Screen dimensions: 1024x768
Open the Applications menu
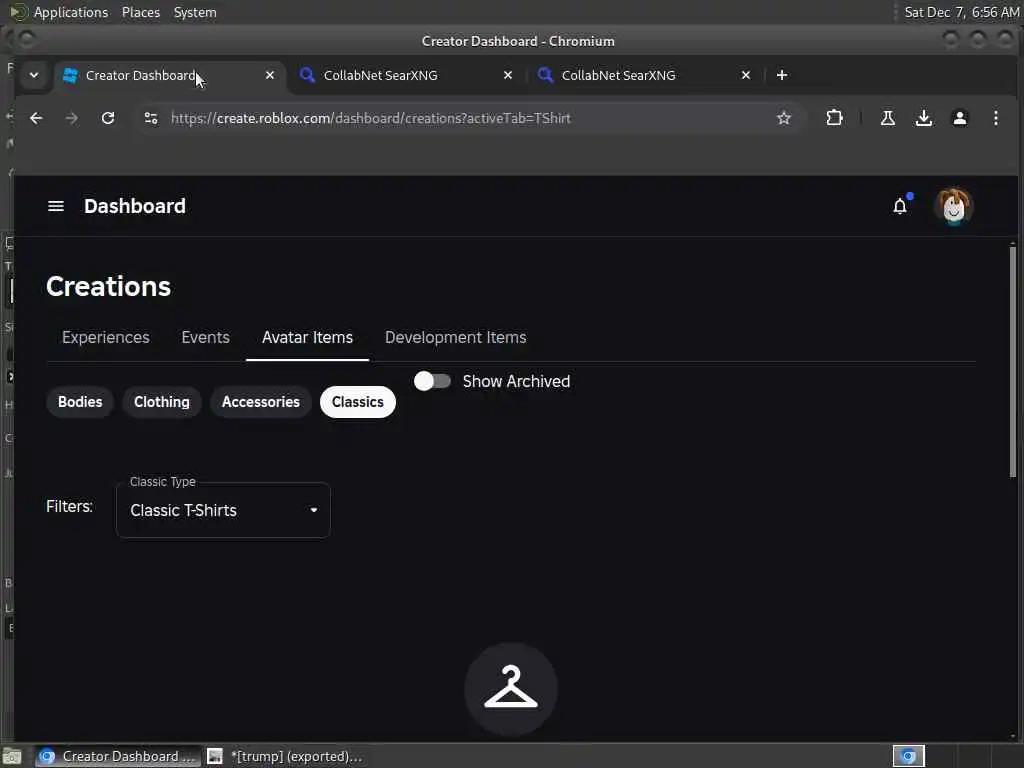[71, 12]
